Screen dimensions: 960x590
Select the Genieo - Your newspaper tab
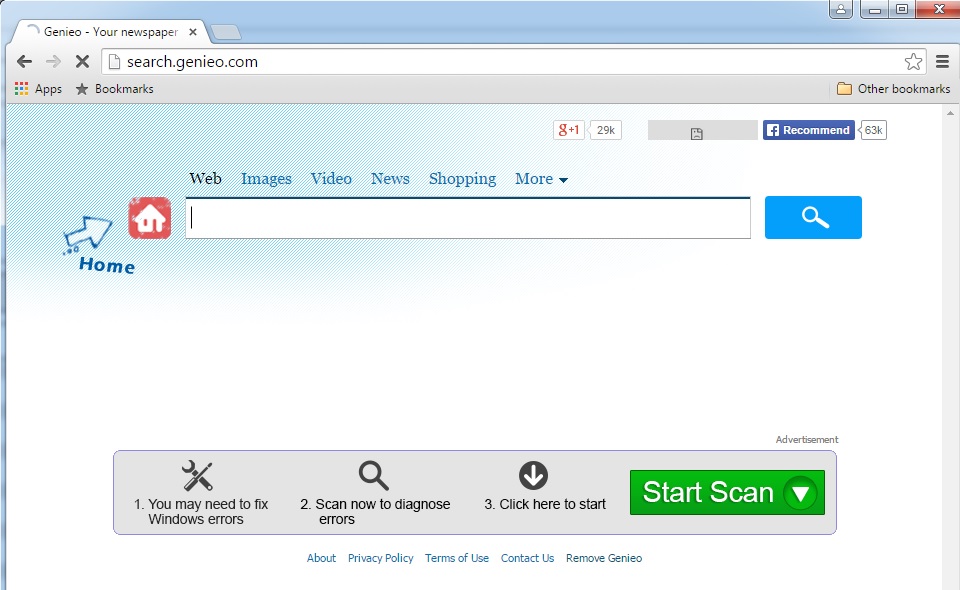[x=110, y=32]
